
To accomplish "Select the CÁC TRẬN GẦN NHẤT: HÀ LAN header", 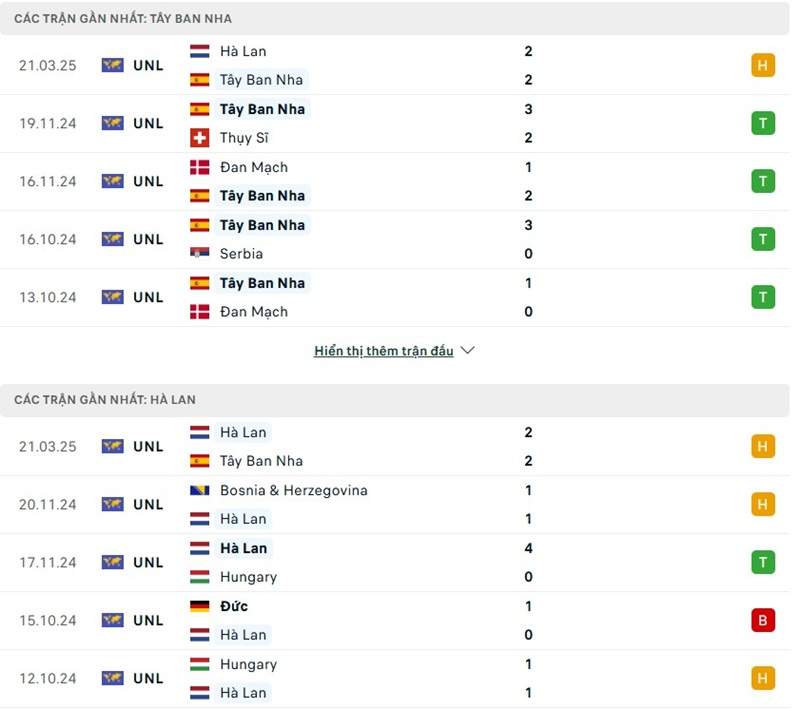I will coord(105,400).
